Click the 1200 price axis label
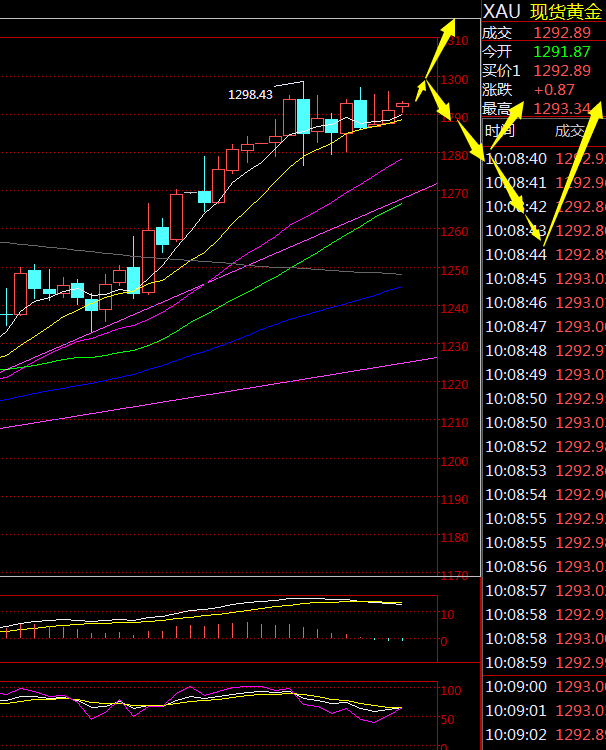The height and width of the screenshot is (750, 606). (454, 462)
